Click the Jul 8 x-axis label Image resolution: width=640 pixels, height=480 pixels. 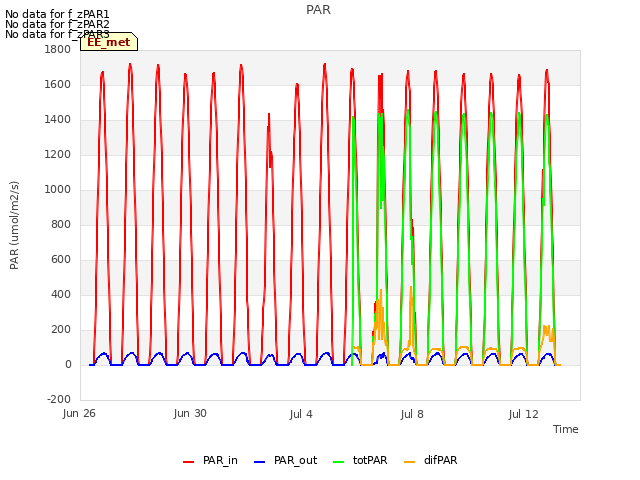coord(412,414)
